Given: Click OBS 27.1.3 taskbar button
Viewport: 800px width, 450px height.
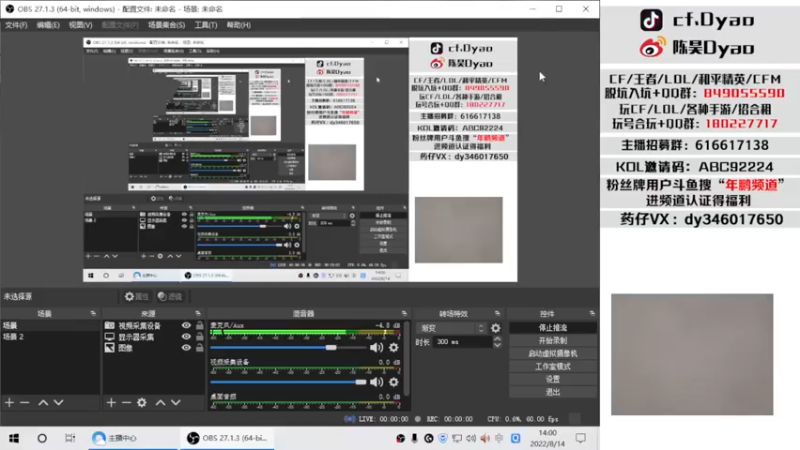Looking at the screenshot, I should tap(228, 438).
